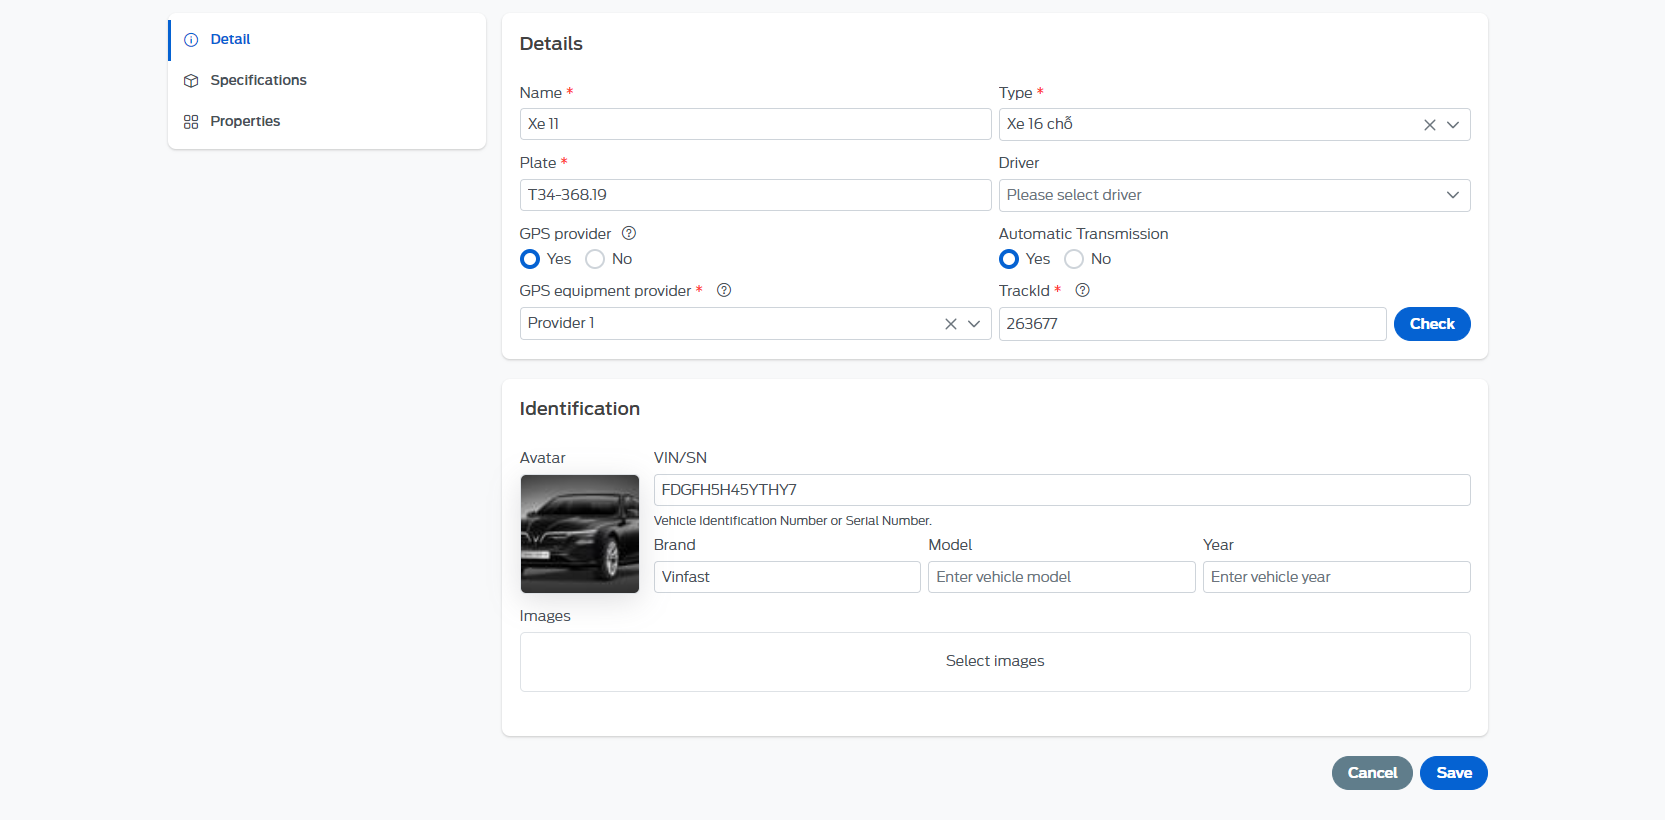Select No for GPS provider
This screenshot has width=1665, height=820.
[x=595, y=259]
